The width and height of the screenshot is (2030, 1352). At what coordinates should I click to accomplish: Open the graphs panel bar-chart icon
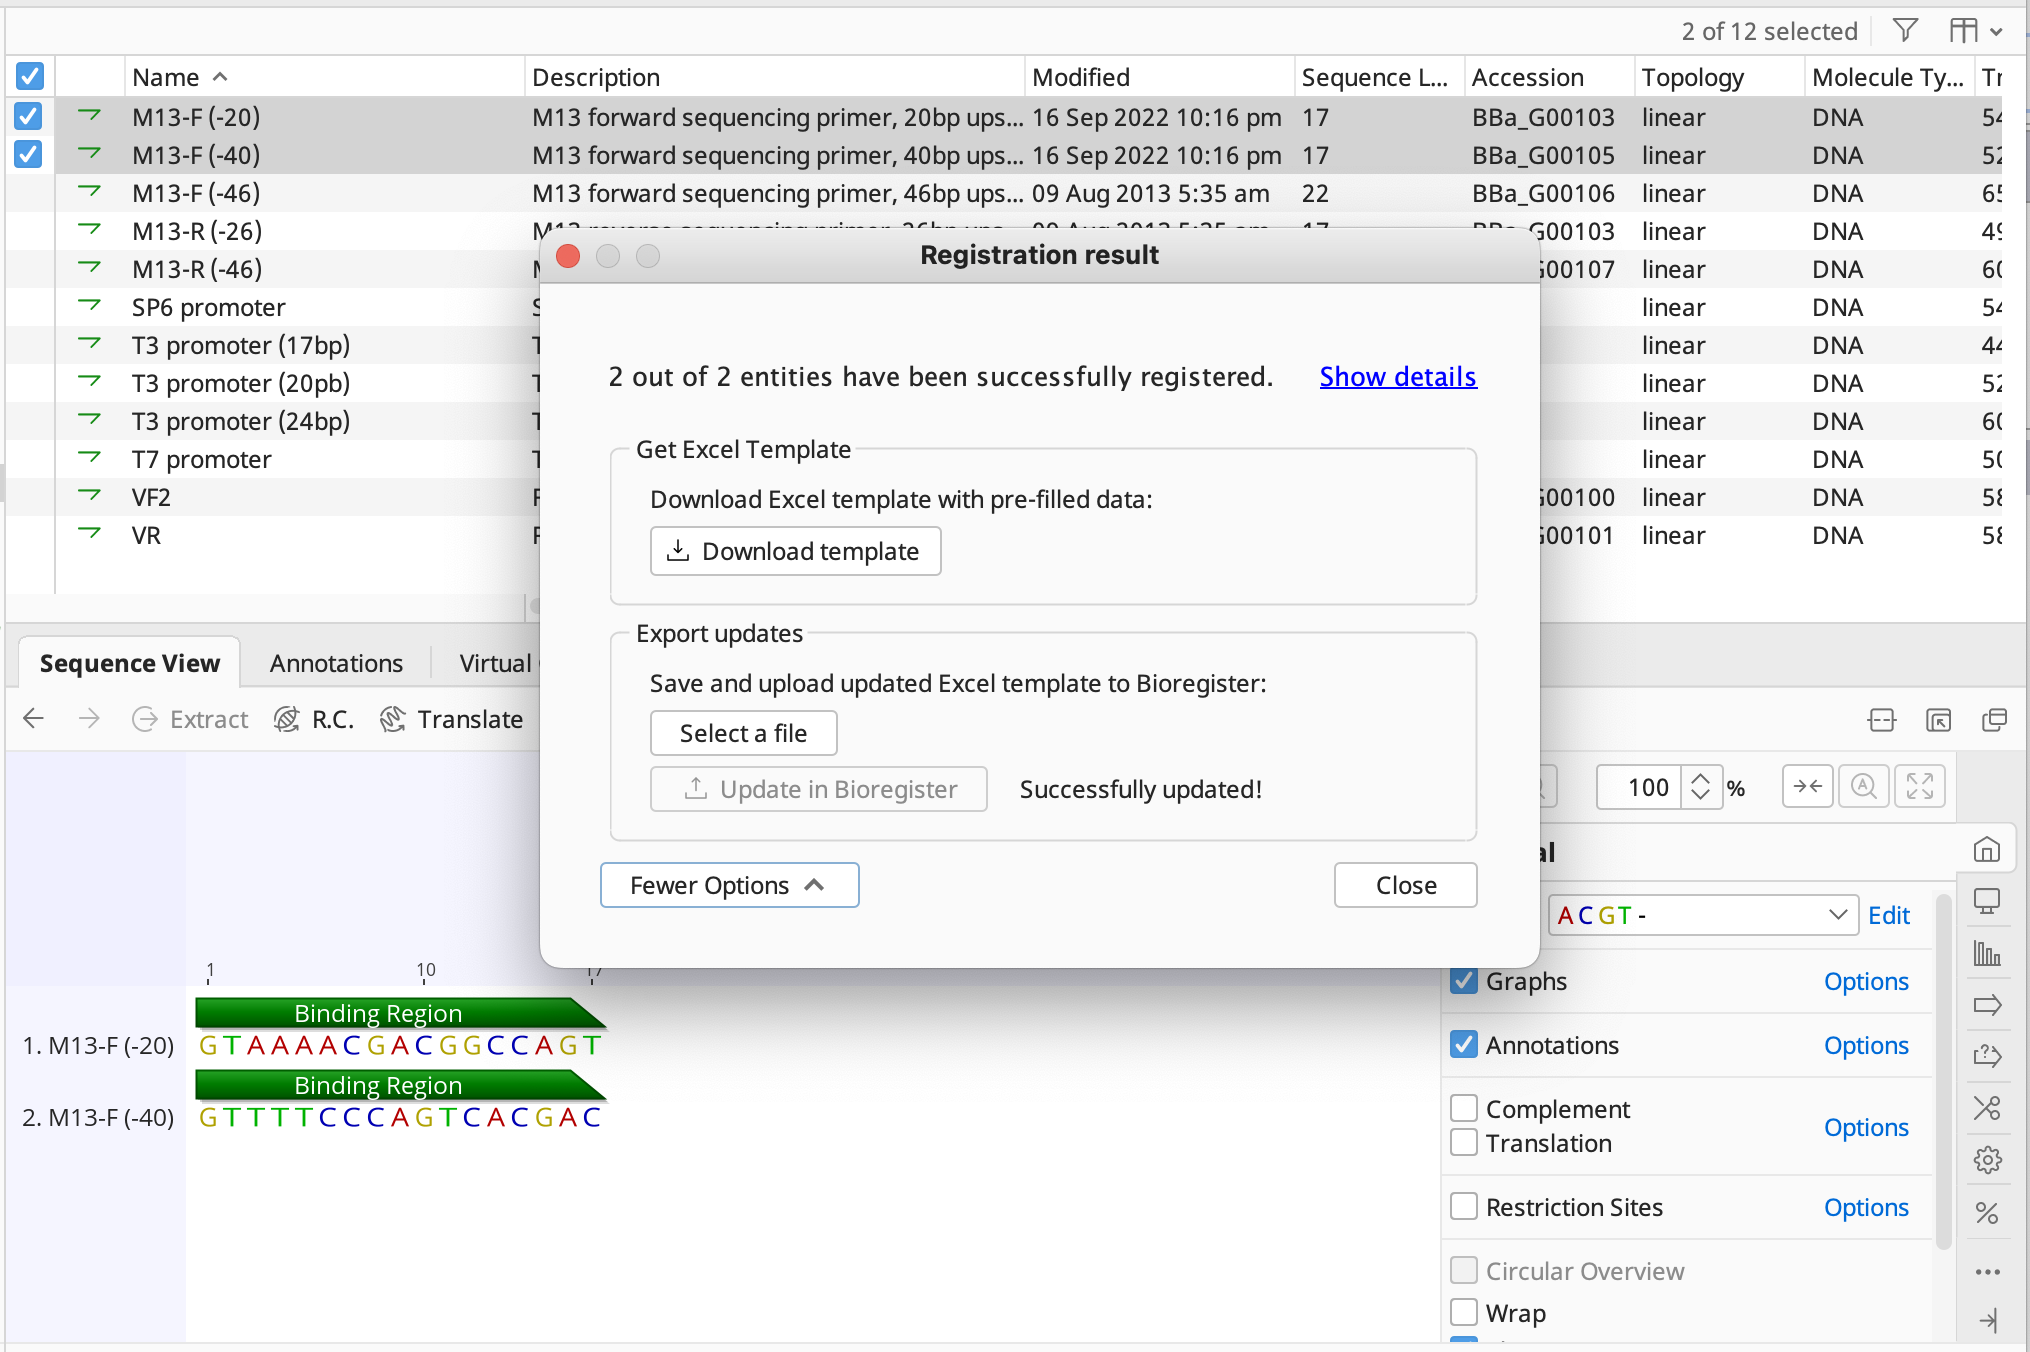click(x=1987, y=953)
